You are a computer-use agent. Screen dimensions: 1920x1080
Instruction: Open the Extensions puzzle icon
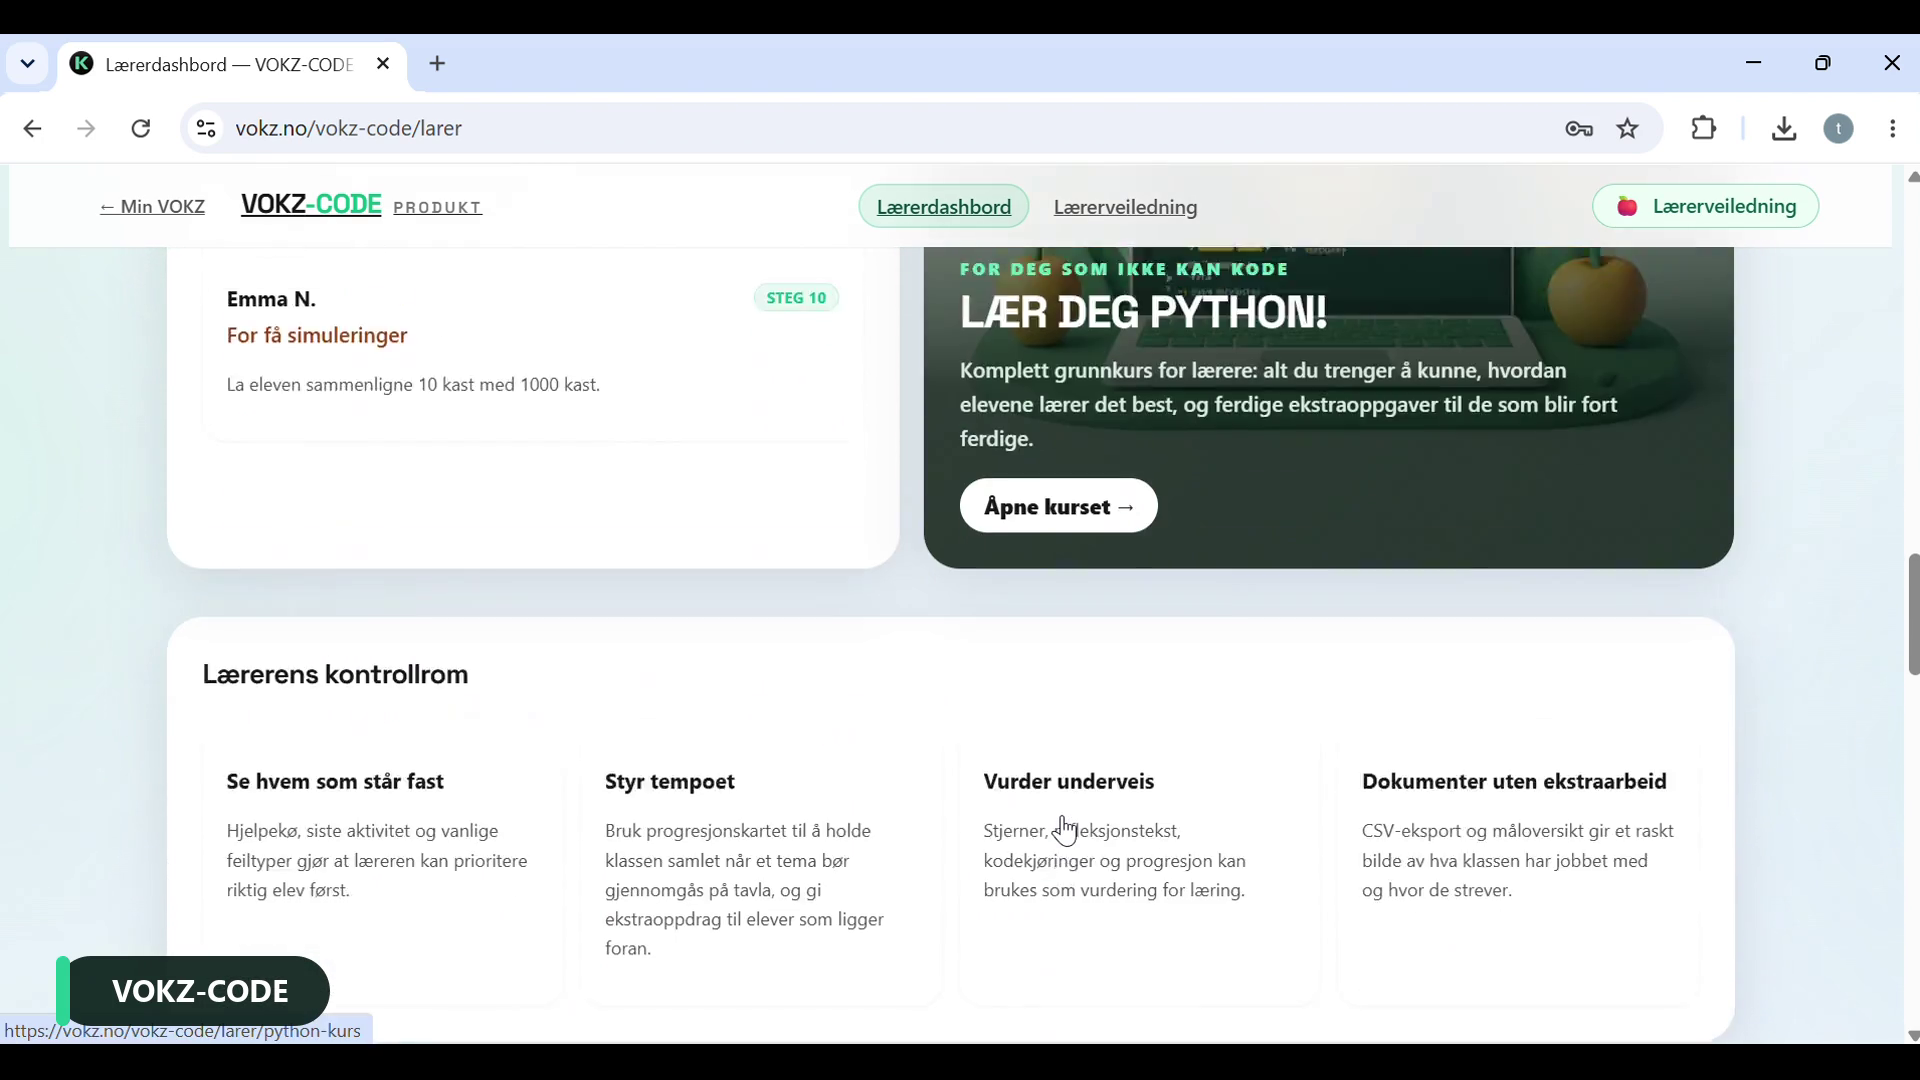(1705, 129)
